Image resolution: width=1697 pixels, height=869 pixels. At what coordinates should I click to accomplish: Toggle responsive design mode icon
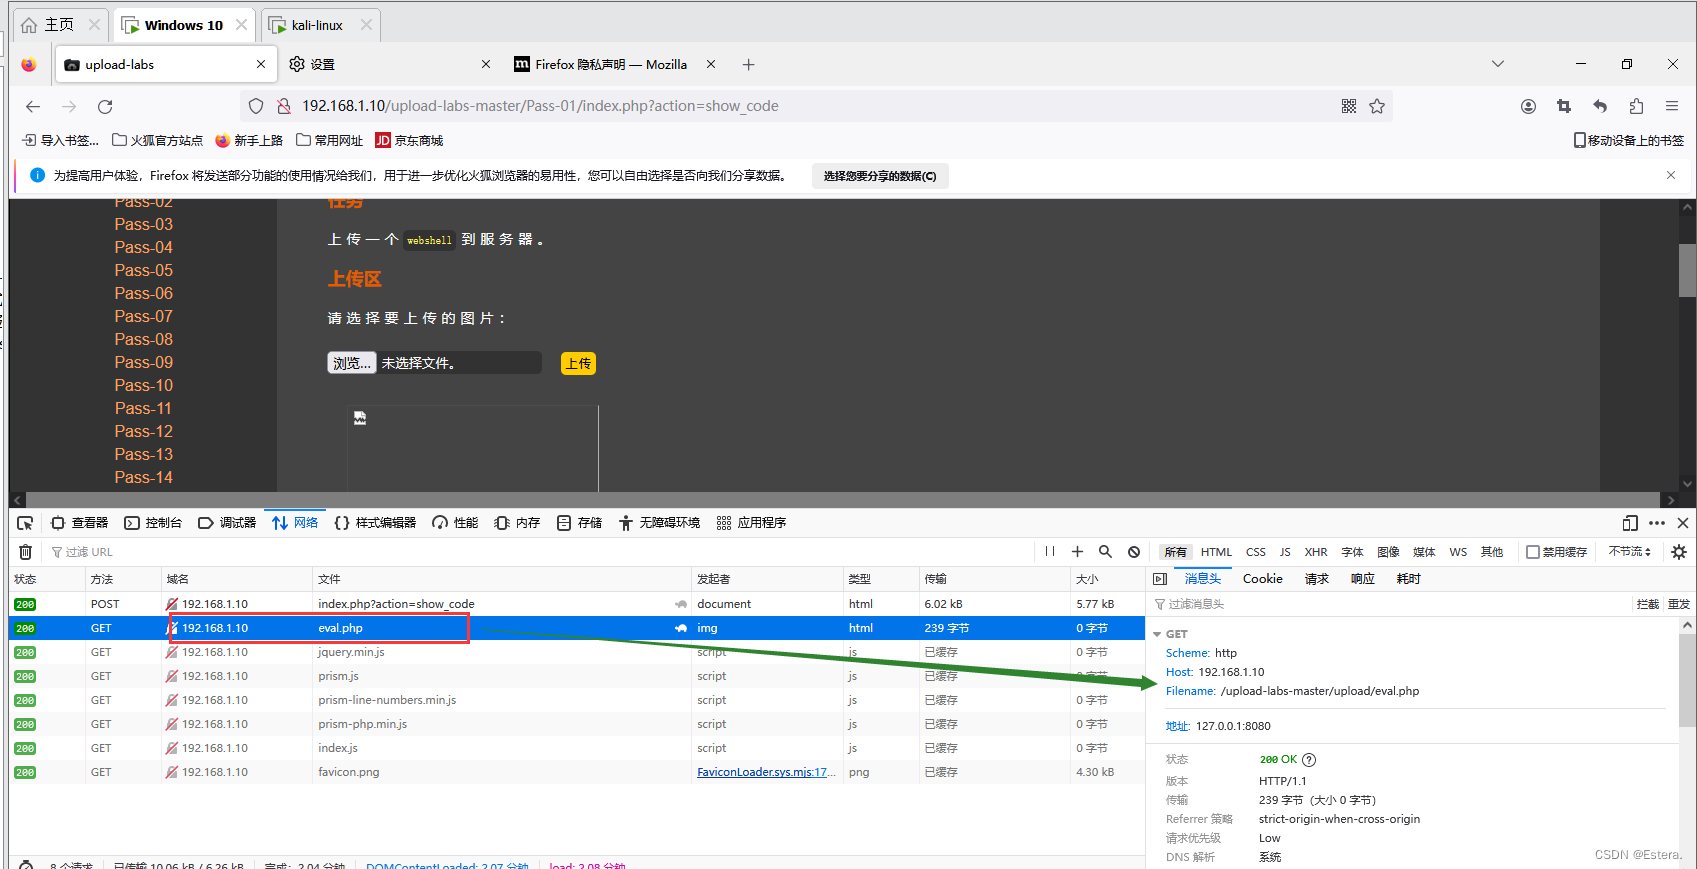tap(1630, 523)
